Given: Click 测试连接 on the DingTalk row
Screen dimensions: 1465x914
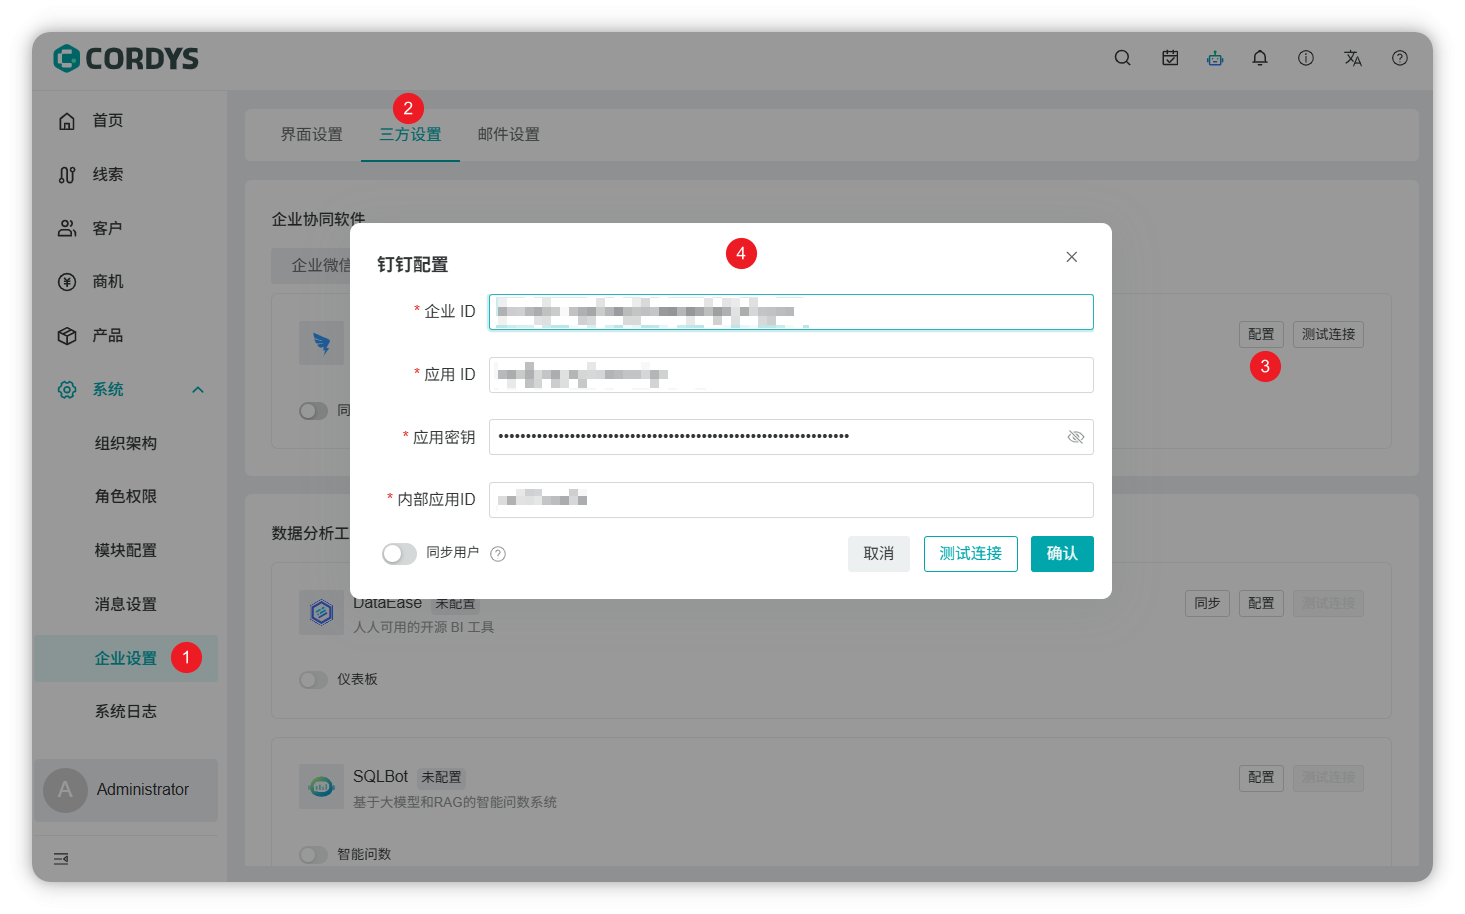Looking at the screenshot, I should (x=1328, y=334).
